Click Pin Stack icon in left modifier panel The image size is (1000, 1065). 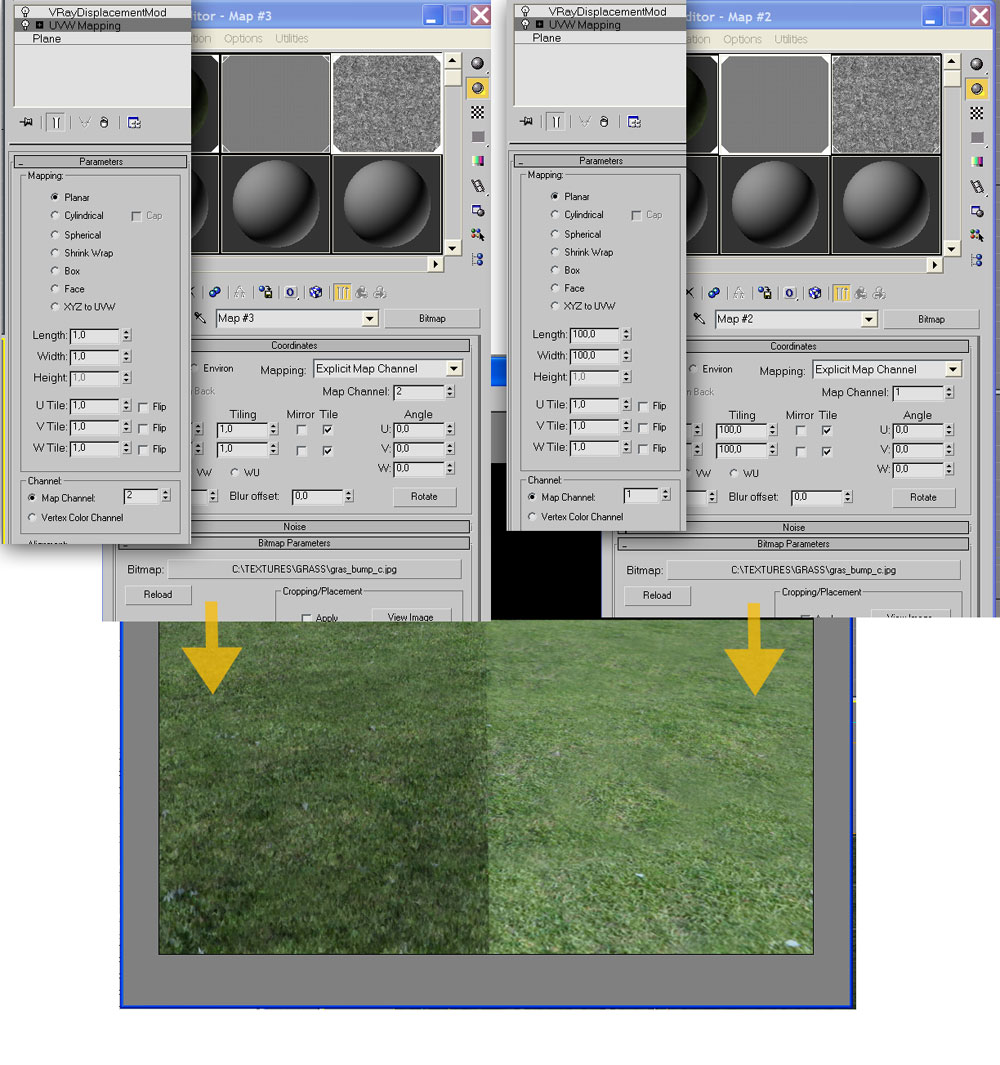26,122
